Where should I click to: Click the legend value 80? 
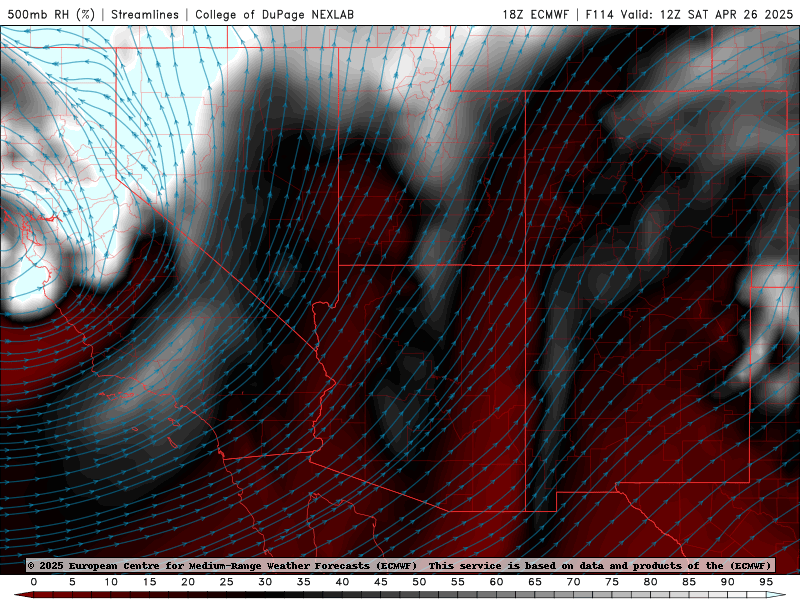(x=650, y=582)
